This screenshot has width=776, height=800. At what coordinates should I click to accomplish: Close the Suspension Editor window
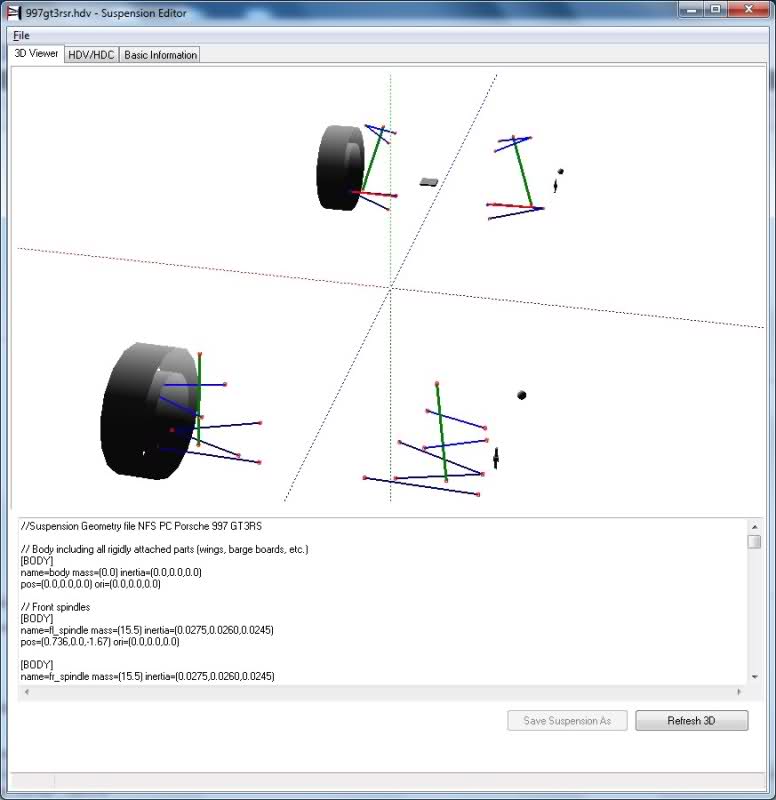pyautogui.click(x=748, y=10)
